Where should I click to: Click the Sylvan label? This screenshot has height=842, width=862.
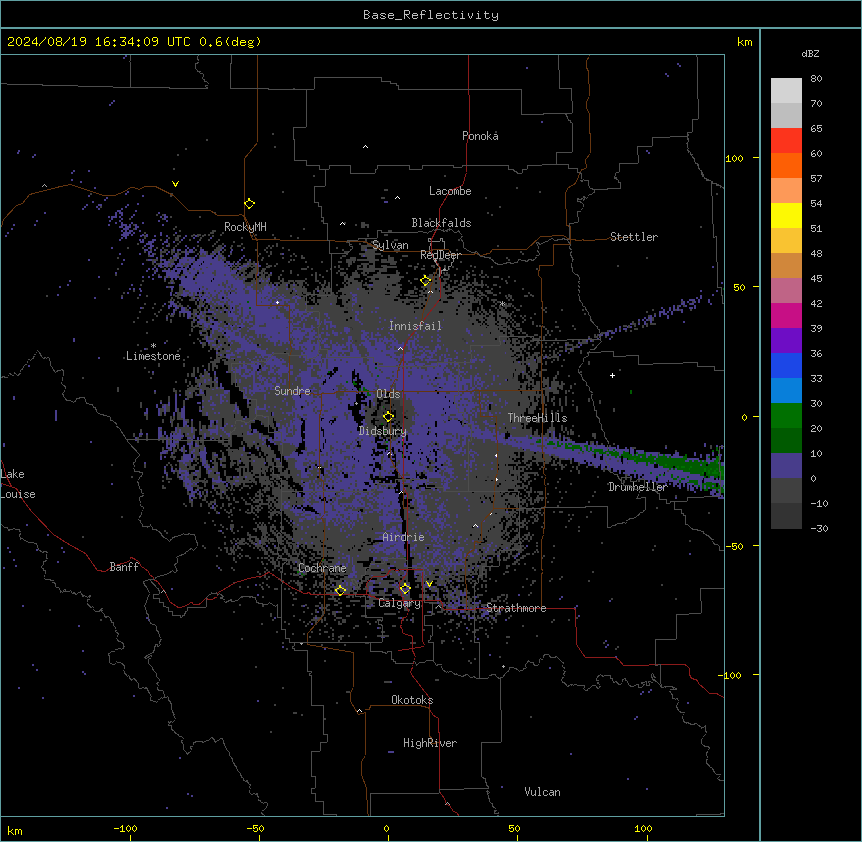[390, 245]
